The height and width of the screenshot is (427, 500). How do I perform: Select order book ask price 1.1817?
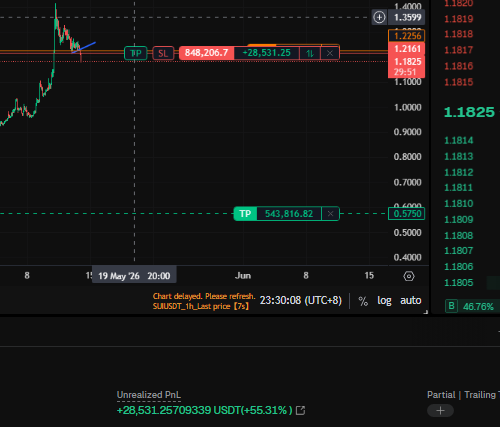(x=459, y=50)
